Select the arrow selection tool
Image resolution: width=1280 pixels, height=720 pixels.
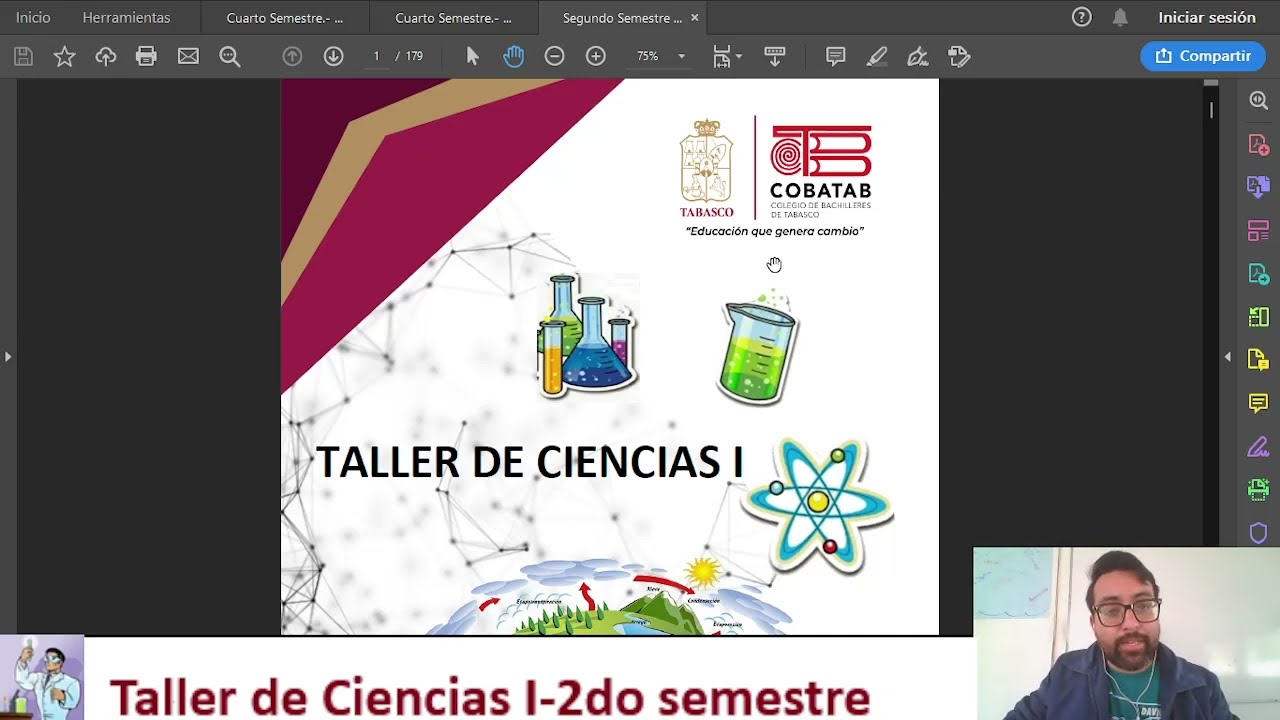[x=473, y=57]
